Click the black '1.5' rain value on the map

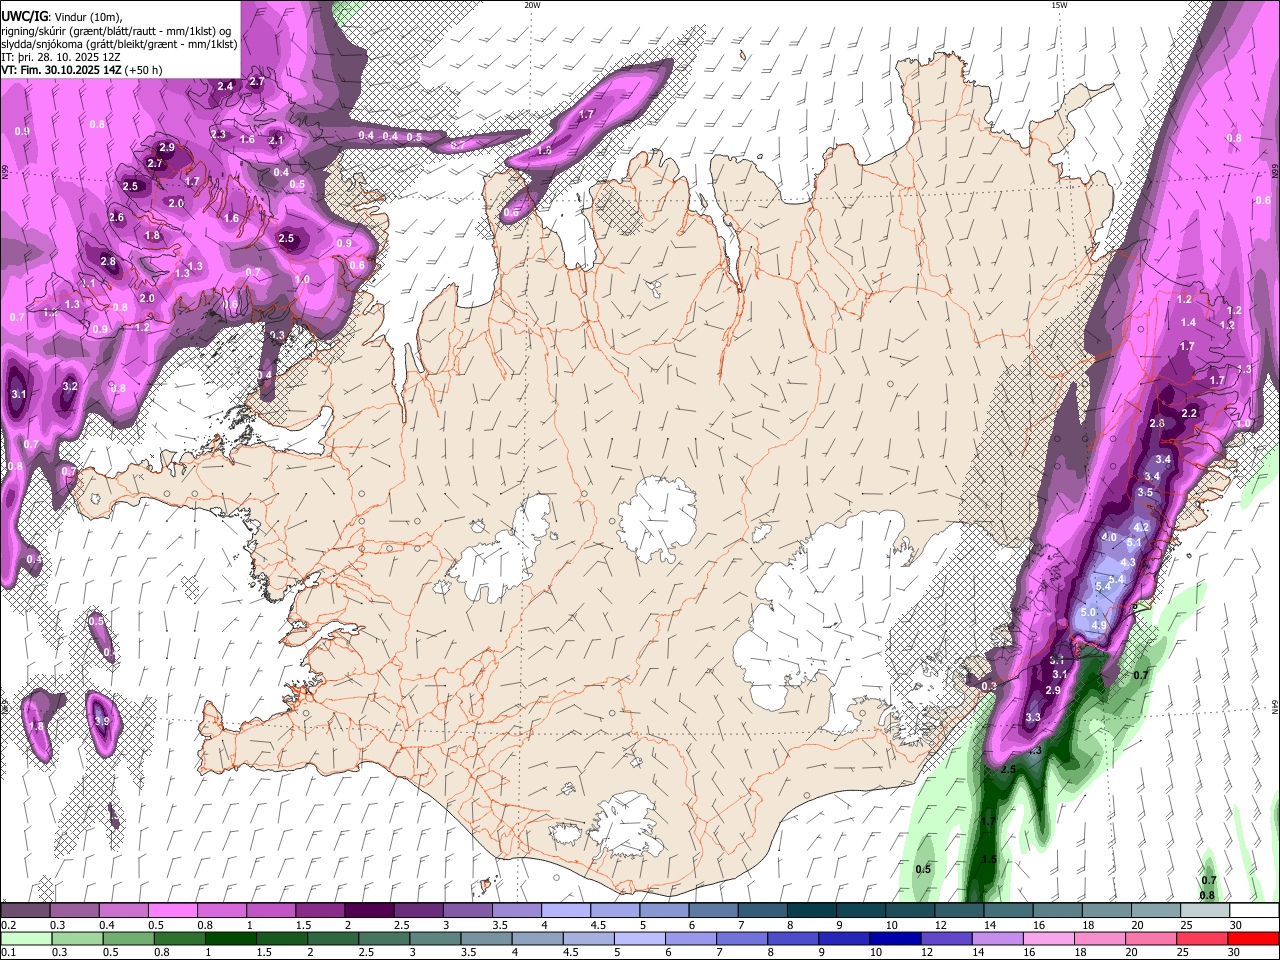tap(989, 859)
